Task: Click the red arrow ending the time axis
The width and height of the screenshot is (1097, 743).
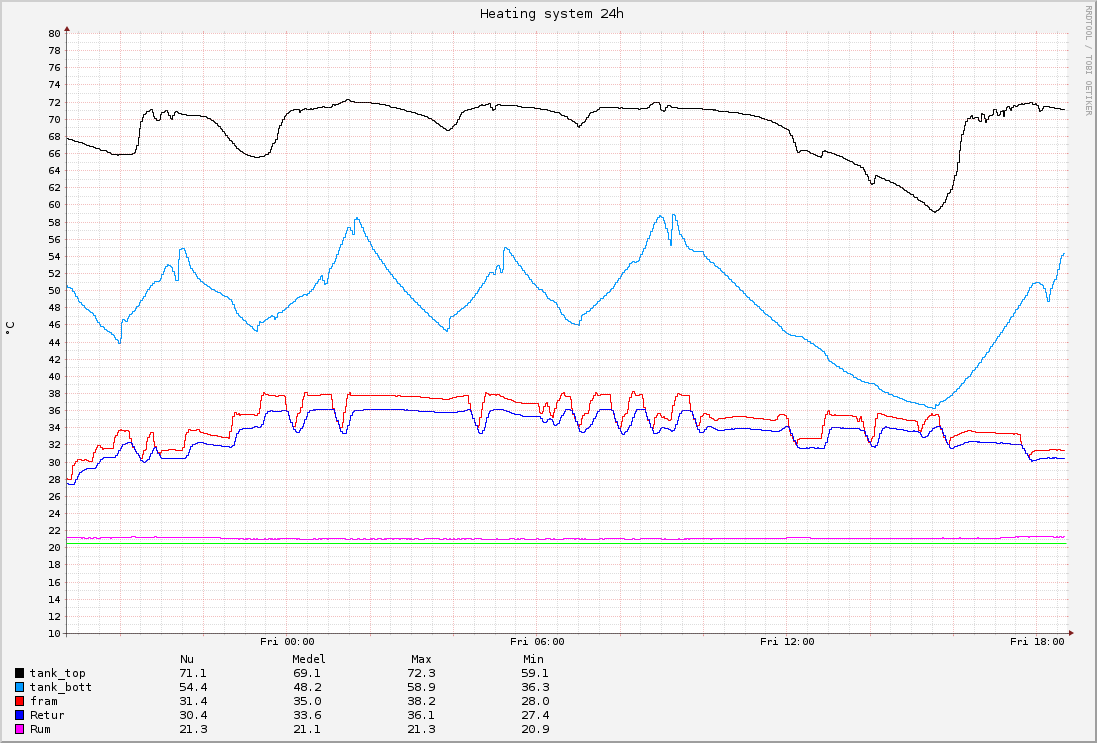Action: click(1070, 633)
